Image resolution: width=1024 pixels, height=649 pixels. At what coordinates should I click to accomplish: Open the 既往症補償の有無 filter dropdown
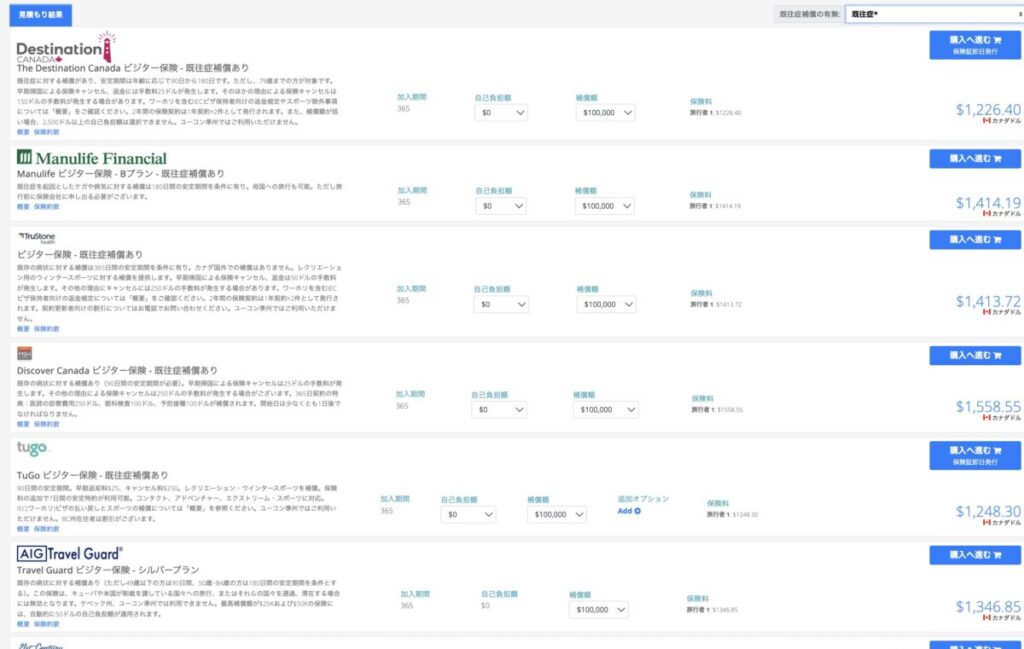[x=934, y=14]
